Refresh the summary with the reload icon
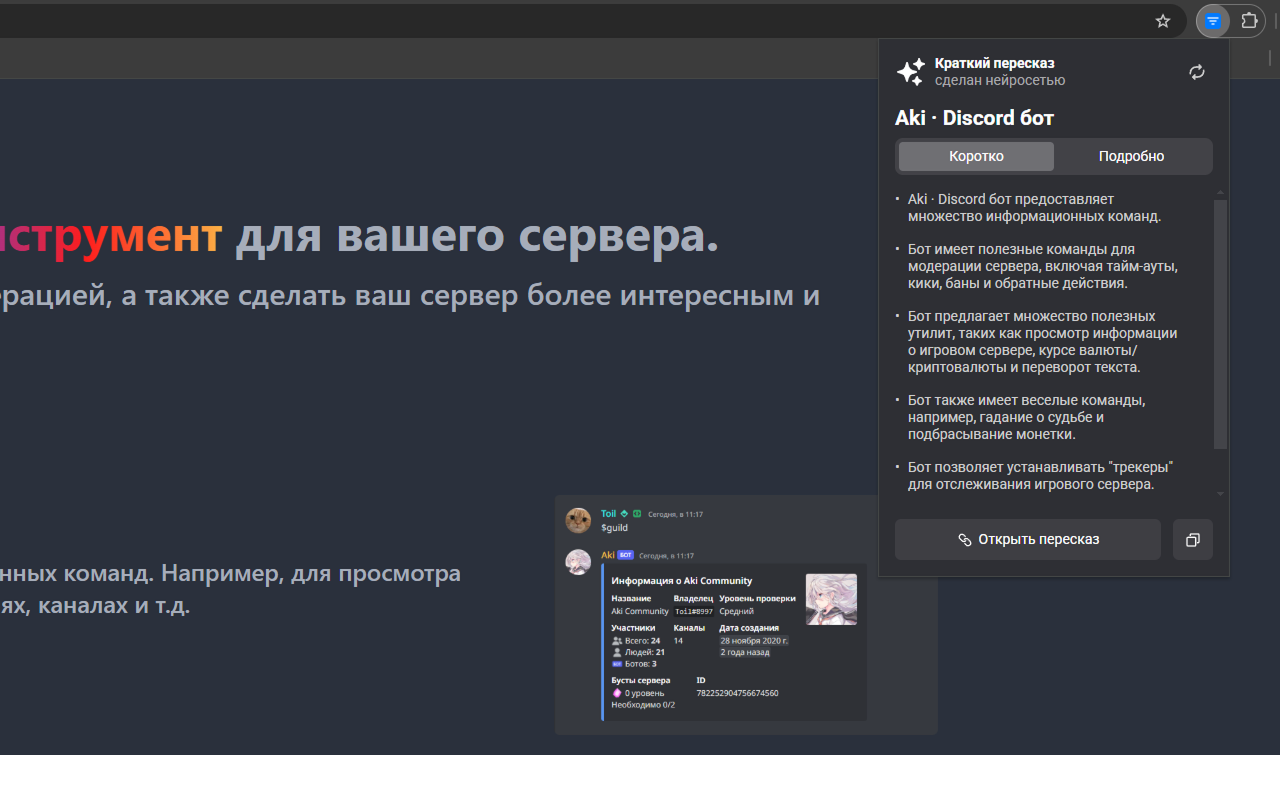1280x800 pixels. coord(1197,72)
